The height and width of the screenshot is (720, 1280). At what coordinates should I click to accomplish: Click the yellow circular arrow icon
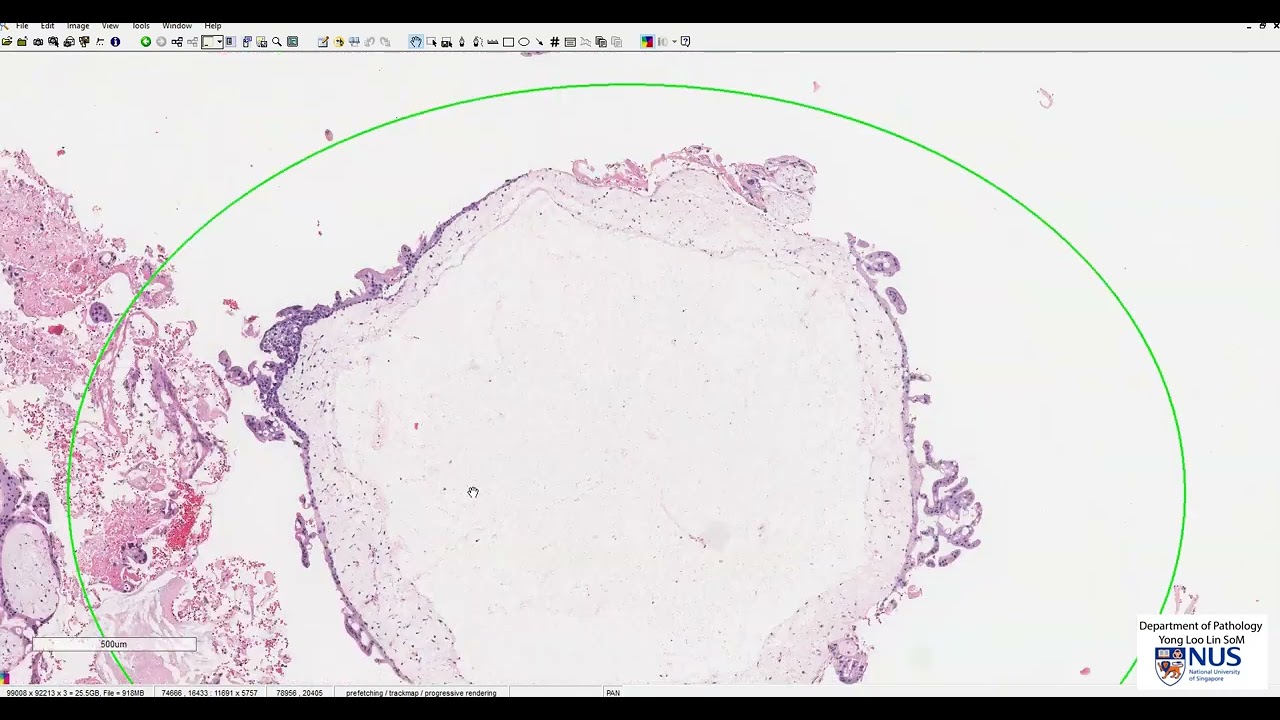pos(339,42)
